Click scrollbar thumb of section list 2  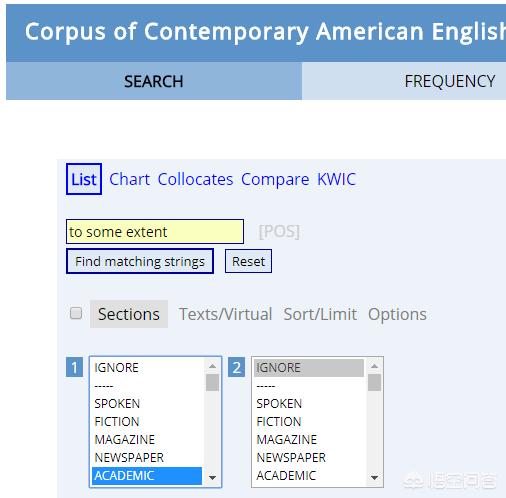(x=374, y=382)
